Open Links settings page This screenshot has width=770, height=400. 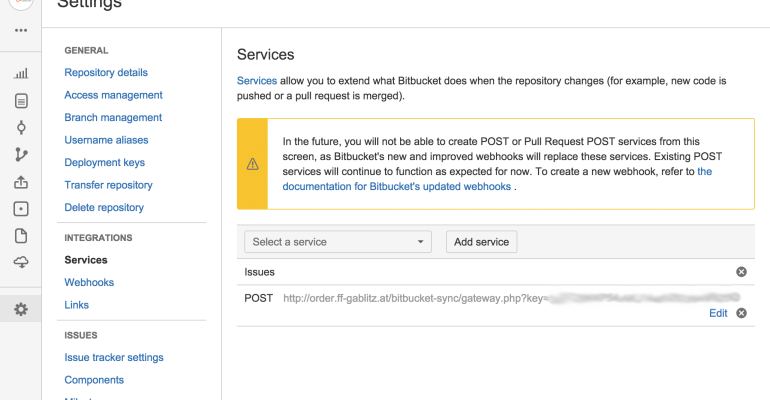click(x=77, y=305)
